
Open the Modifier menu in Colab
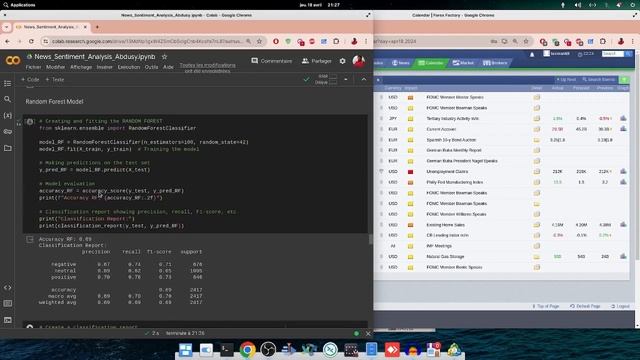56,67
